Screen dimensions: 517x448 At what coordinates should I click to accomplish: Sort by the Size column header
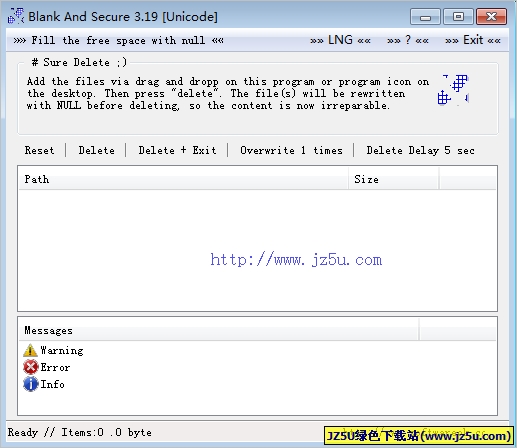click(394, 179)
